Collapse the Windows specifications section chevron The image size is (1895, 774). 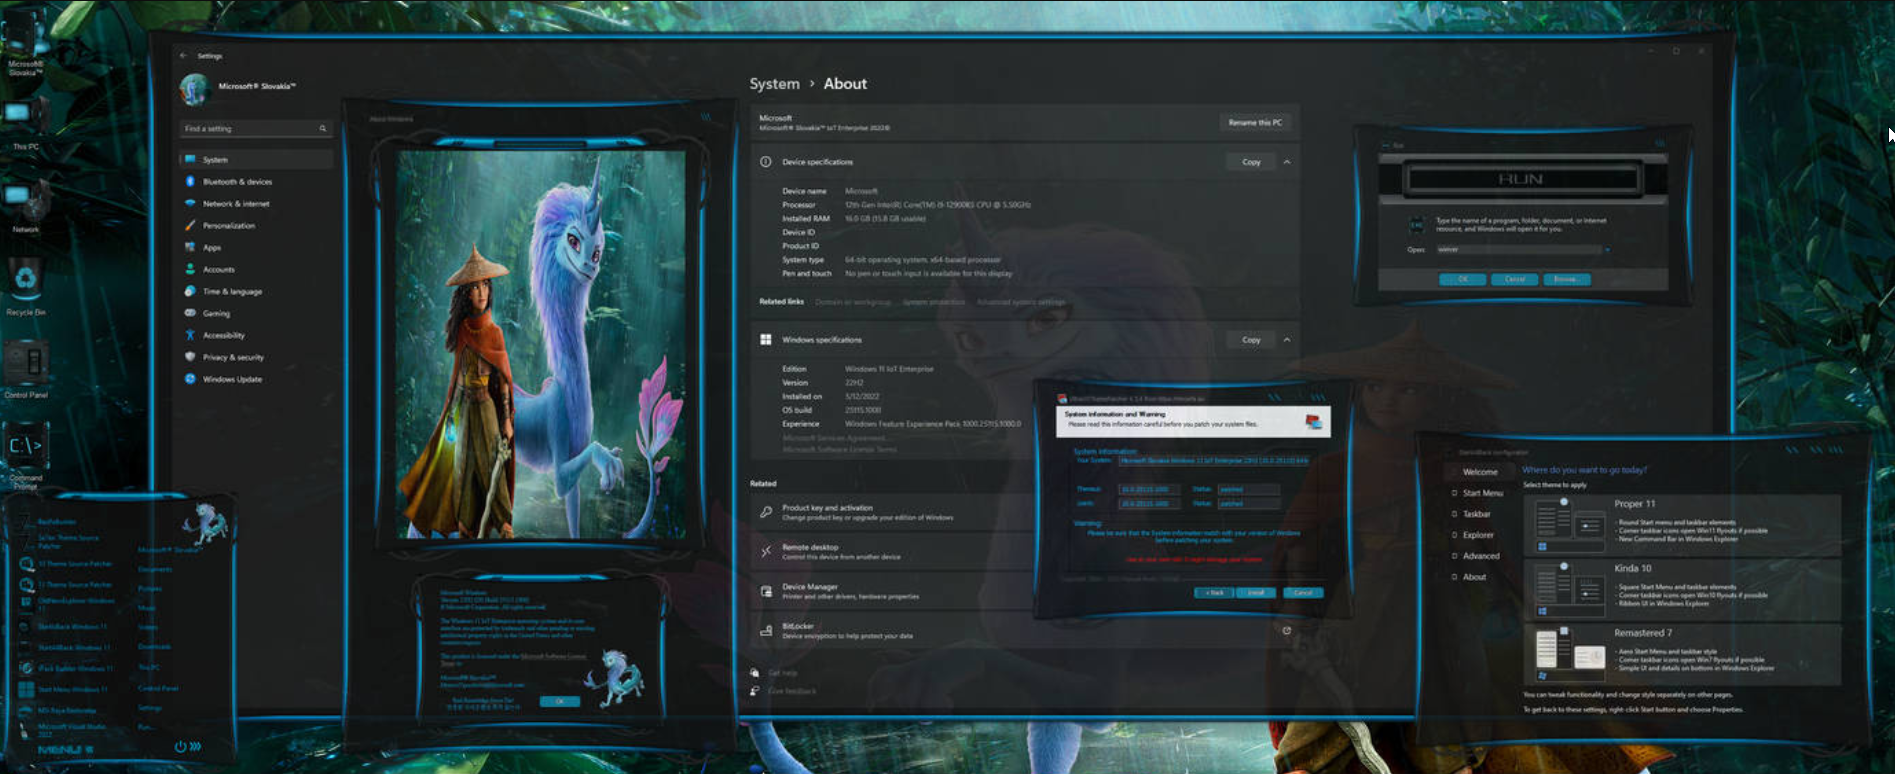pyautogui.click(x=1287, y=340)
